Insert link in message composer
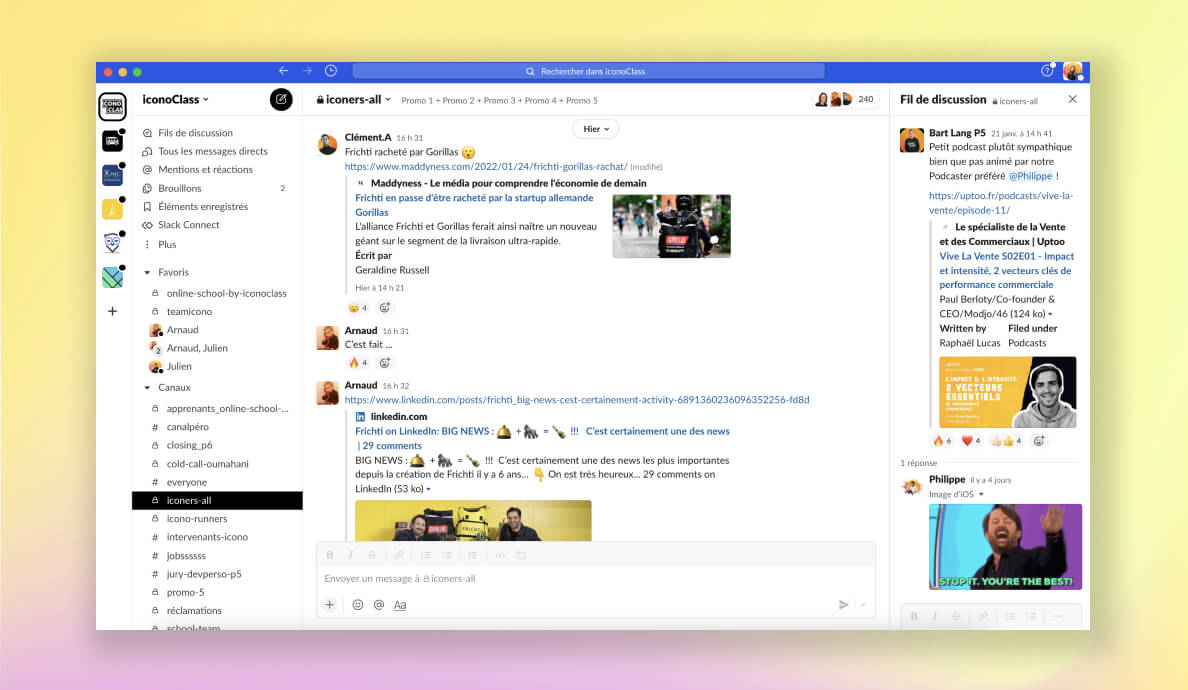1188x690 pixels. pyautogui.click(x=399, y=555)
